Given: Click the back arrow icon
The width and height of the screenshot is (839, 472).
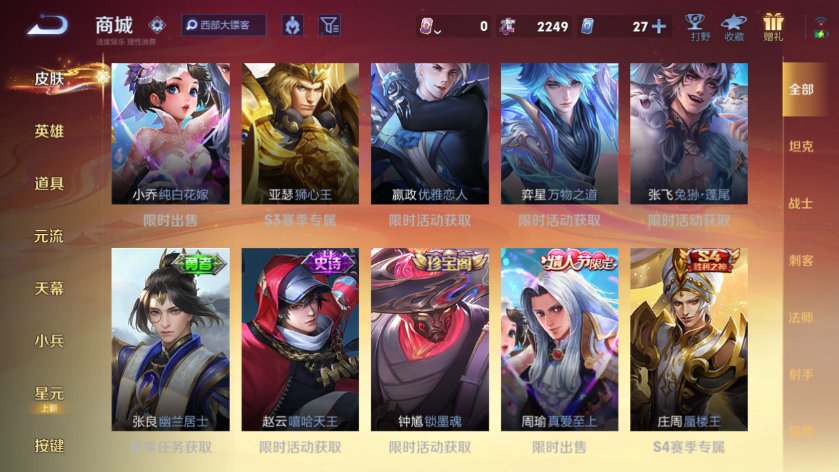Looking at the screenshot, I should pyautogui.click(x=48, y=25).
